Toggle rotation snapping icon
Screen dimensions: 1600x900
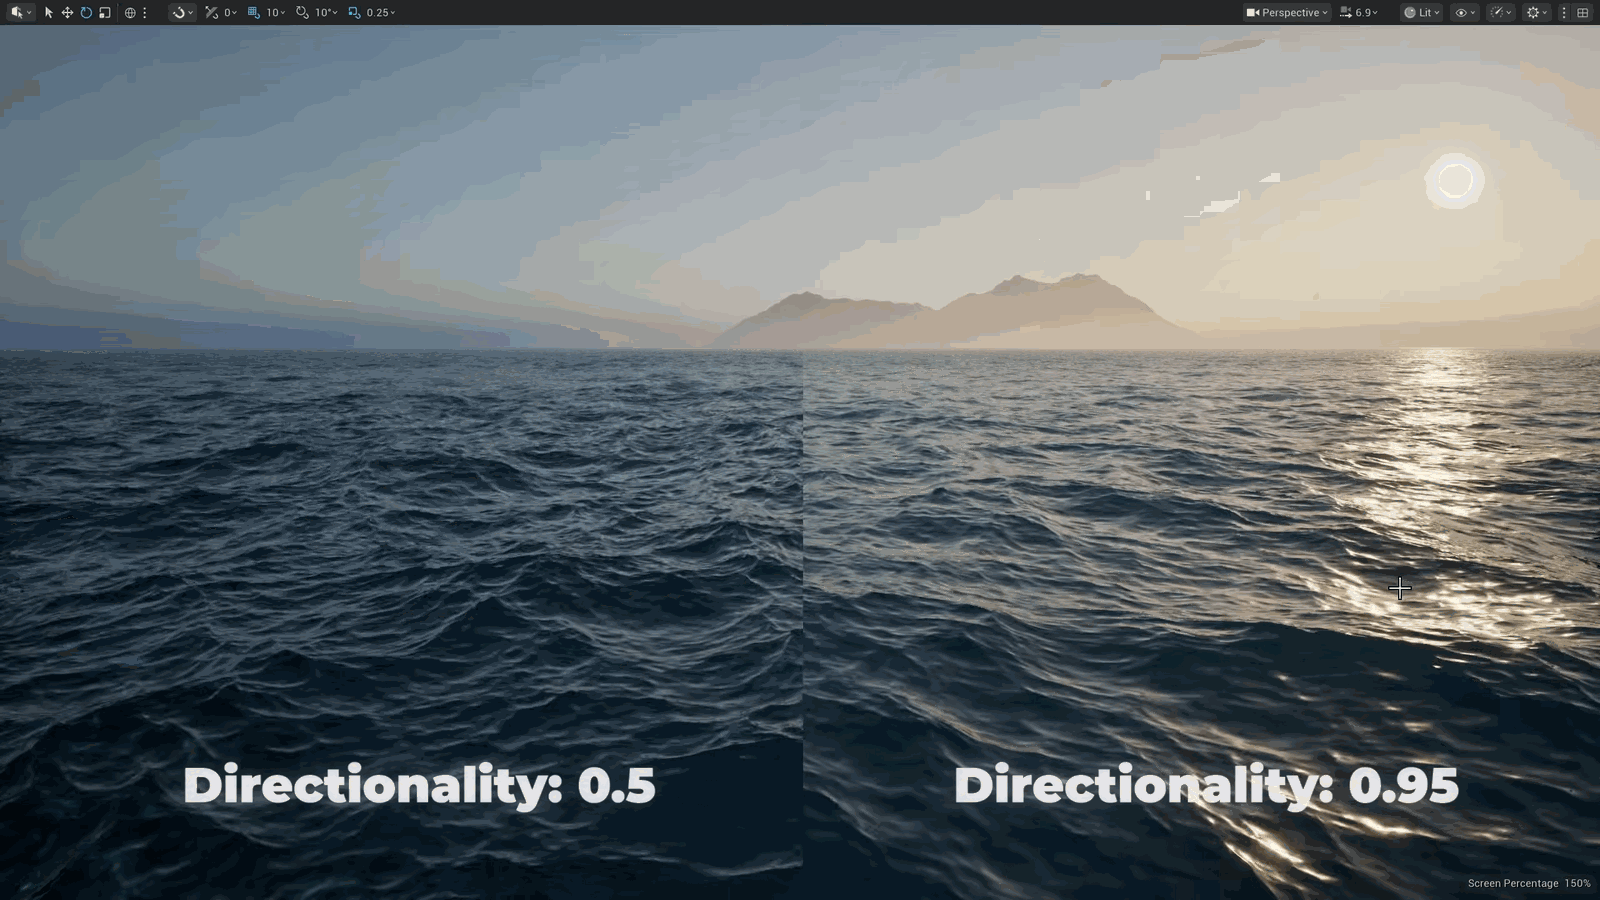[302, 13]
